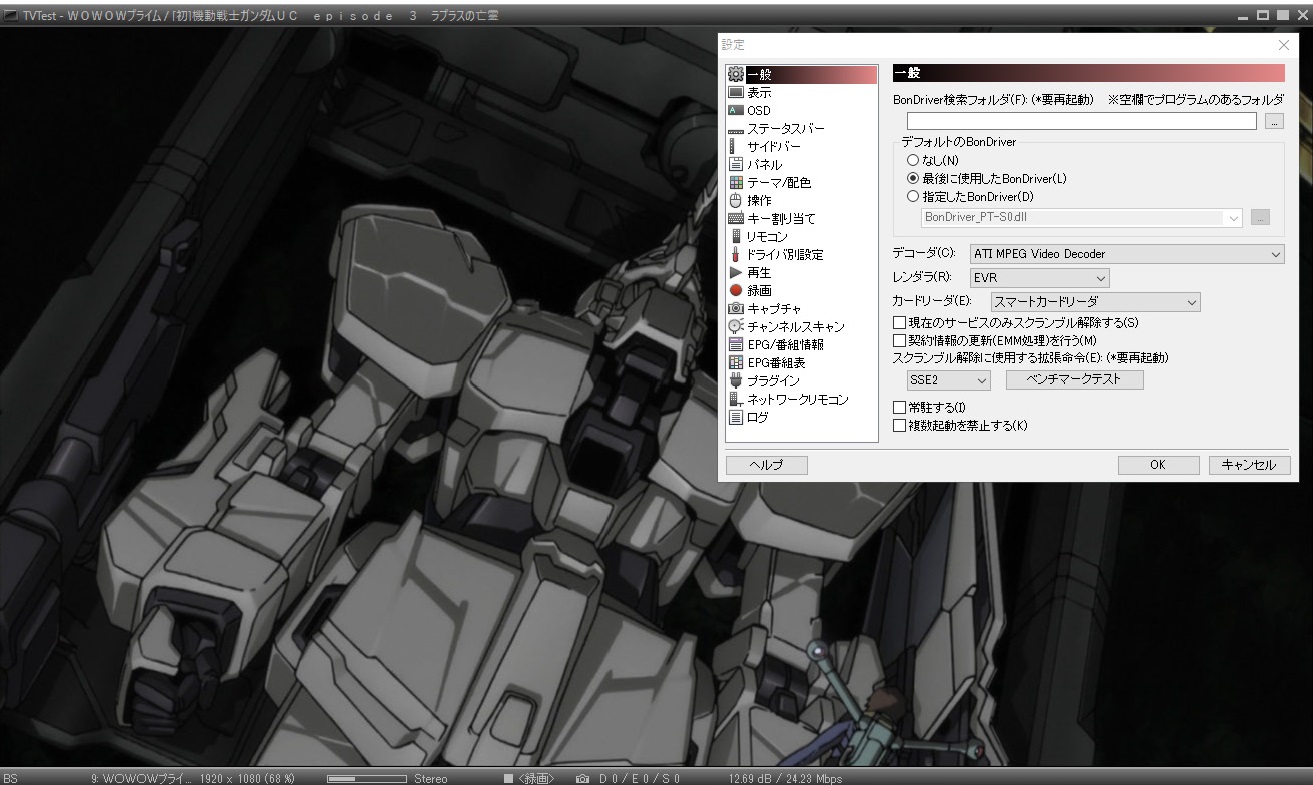The height and width of the screenshot is (785, 1313).
Task: Click browse ... button beside BonDriver_PT-S0.dll
Action: [x=1260, y=217]
